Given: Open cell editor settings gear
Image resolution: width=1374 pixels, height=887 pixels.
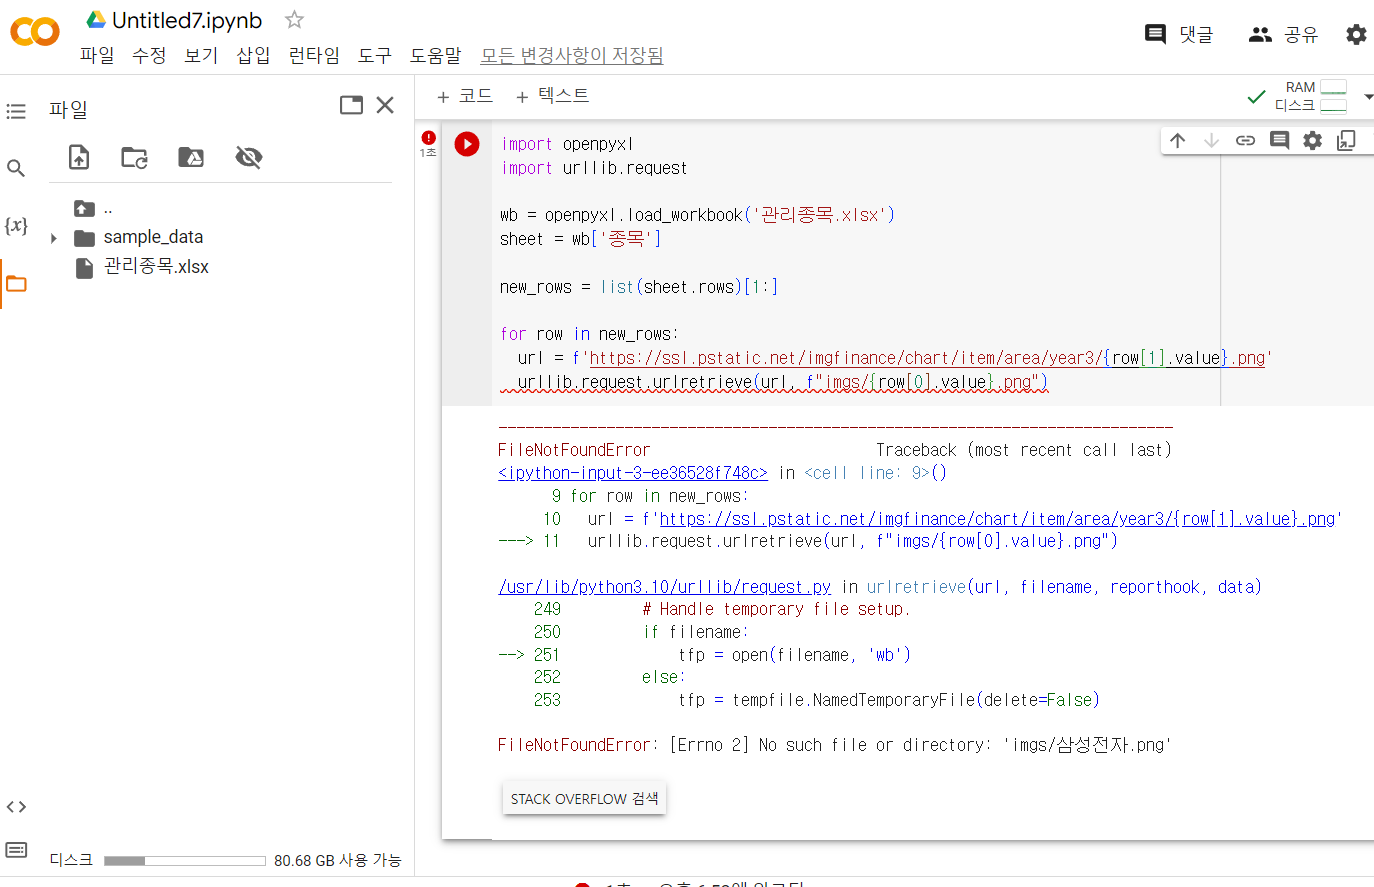Looking at the screenshot, I should click(x=1313, y=141).
